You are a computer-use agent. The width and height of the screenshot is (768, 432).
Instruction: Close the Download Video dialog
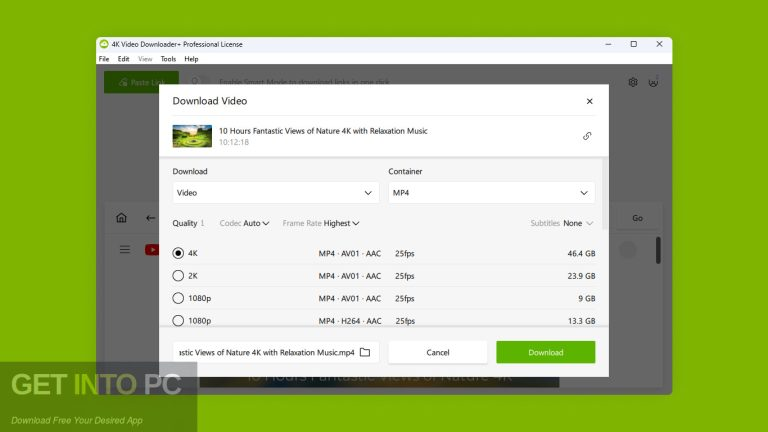coord(589,101)
